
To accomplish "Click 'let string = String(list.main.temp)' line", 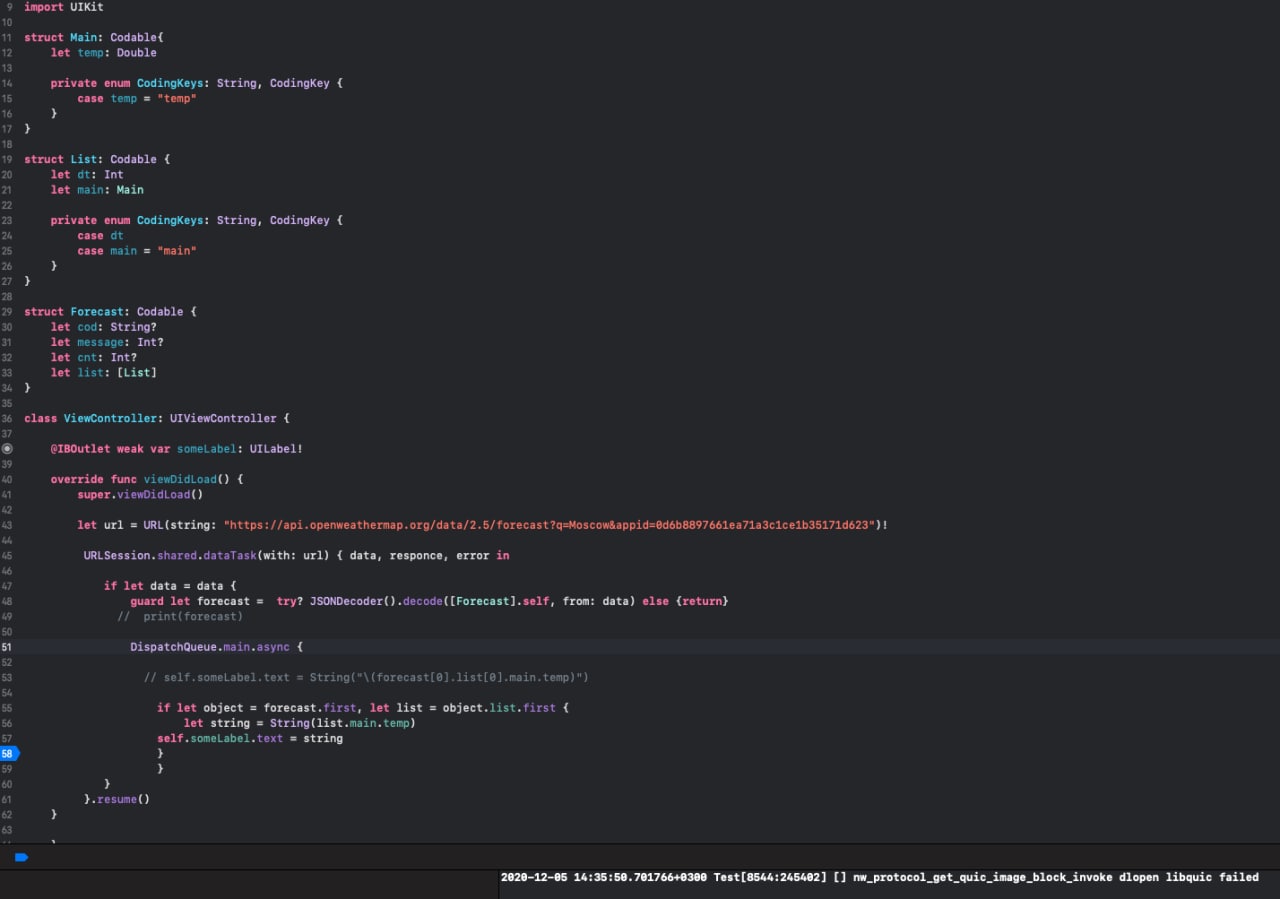I will (299, 723).
